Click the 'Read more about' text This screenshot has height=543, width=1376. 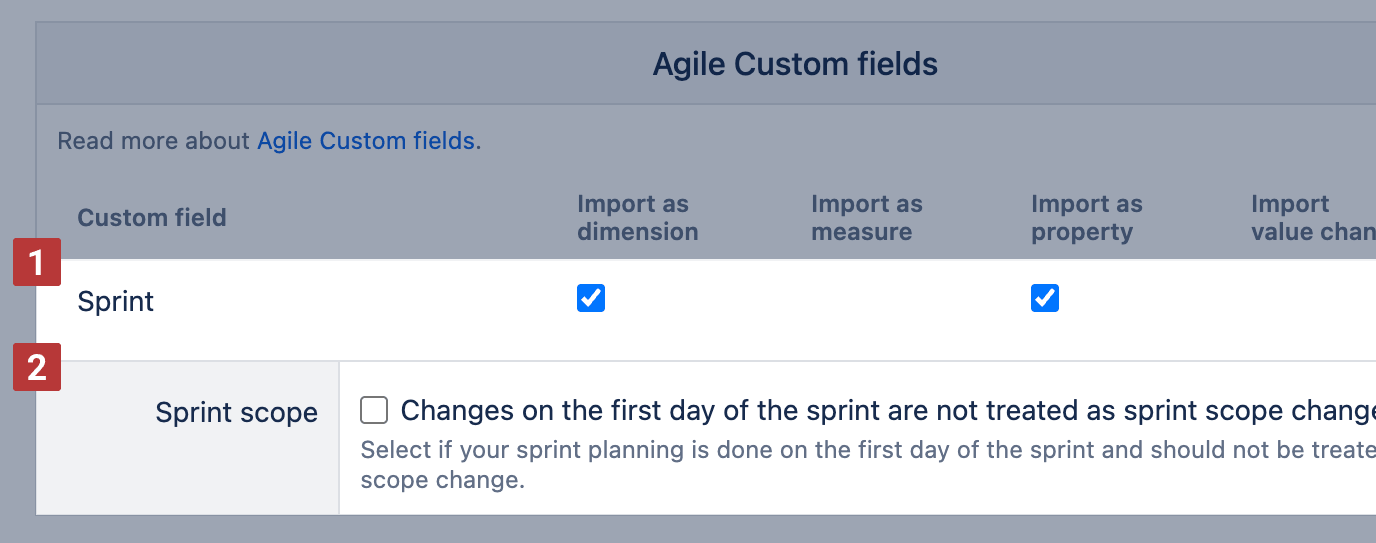click(153, 141)
